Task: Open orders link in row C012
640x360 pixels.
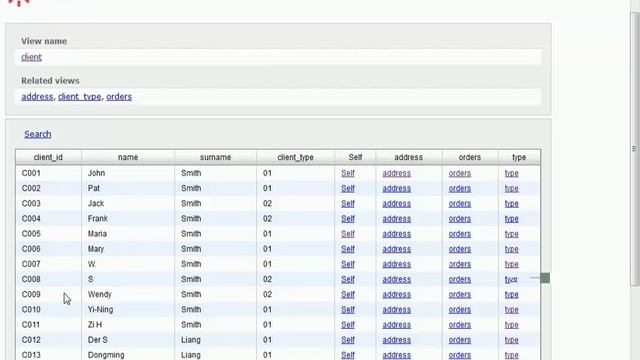Action: [460, 340]
